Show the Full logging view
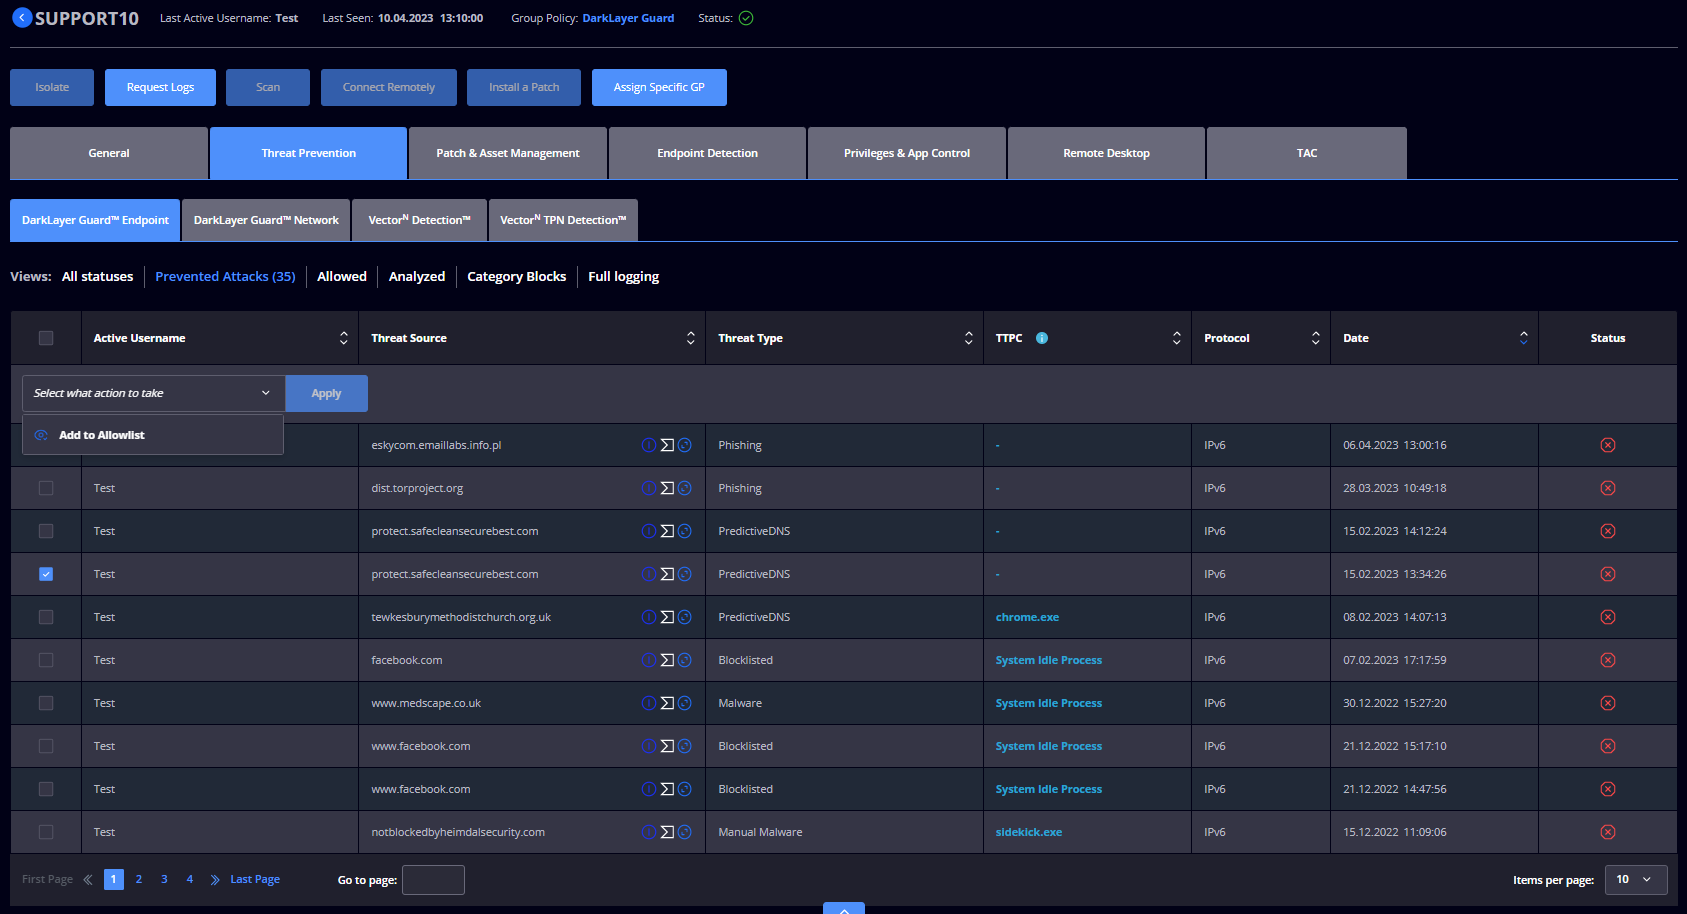This screenshot has height=914, width=1687. coord(623,277)
